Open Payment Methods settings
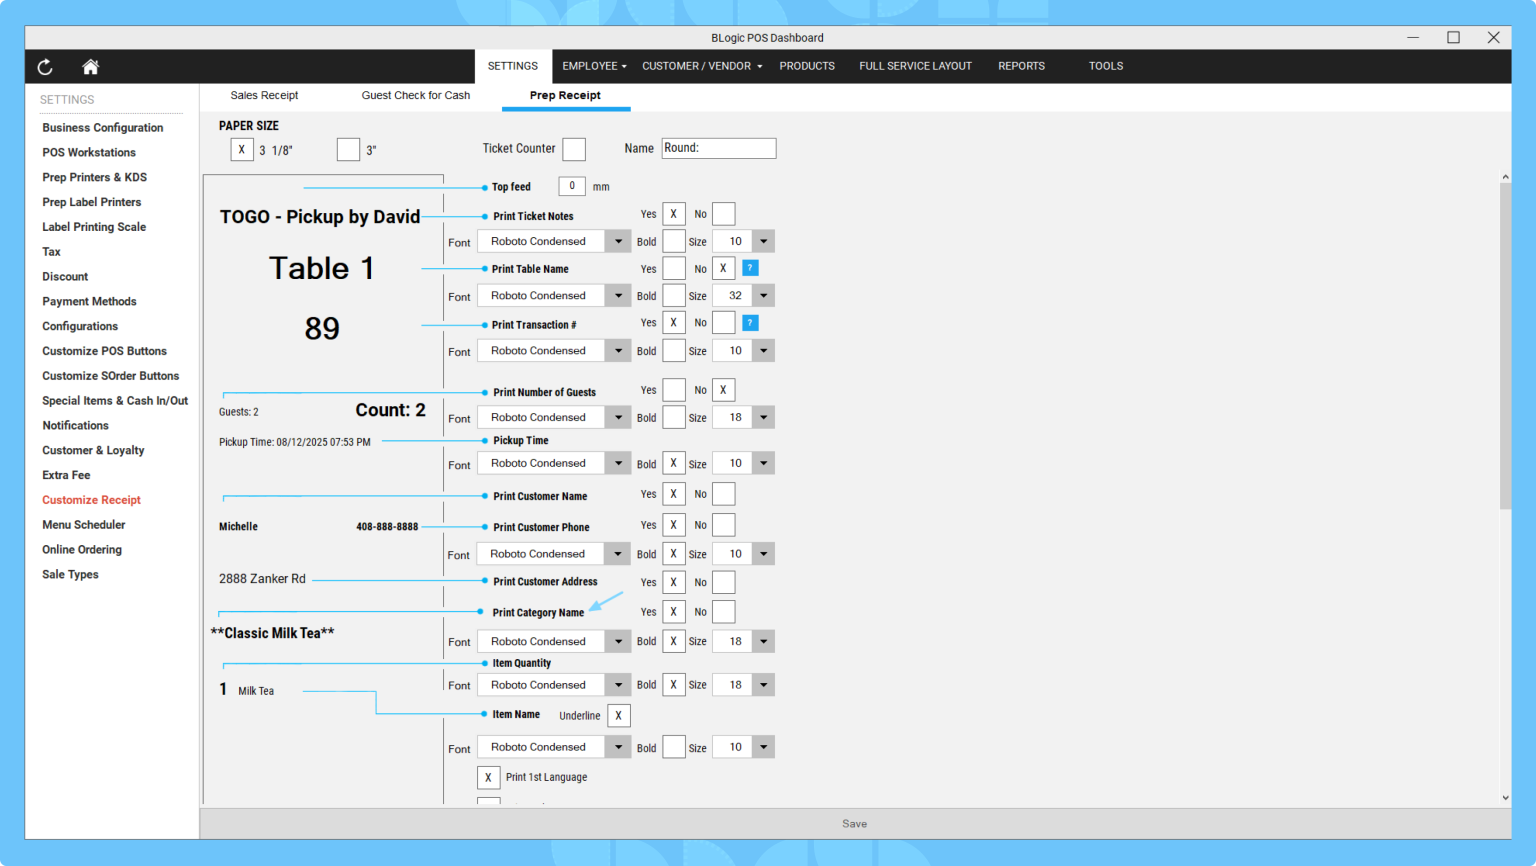This screenshot has width=1536, height=866. coord(89,301)
